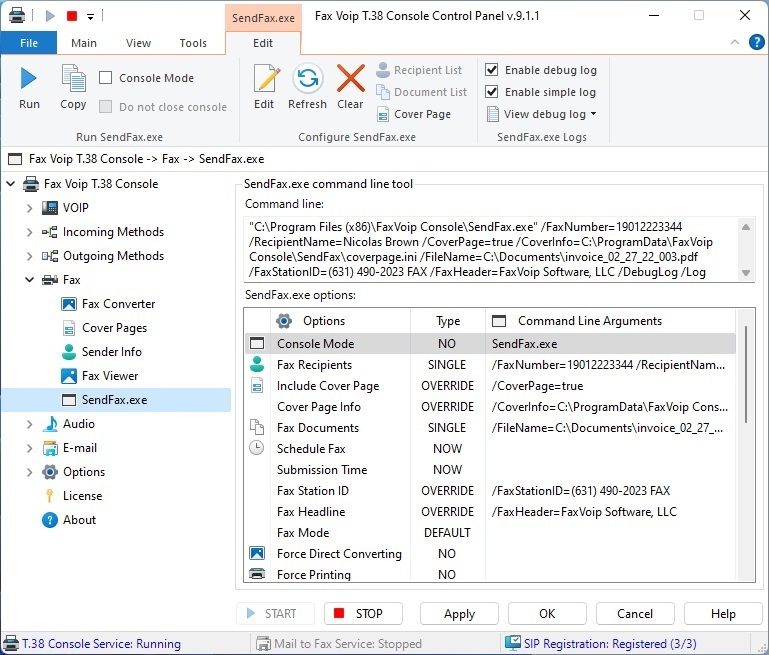
Task: Disable the Enable simple log checkbox
Action: click(x=491, y=92)
